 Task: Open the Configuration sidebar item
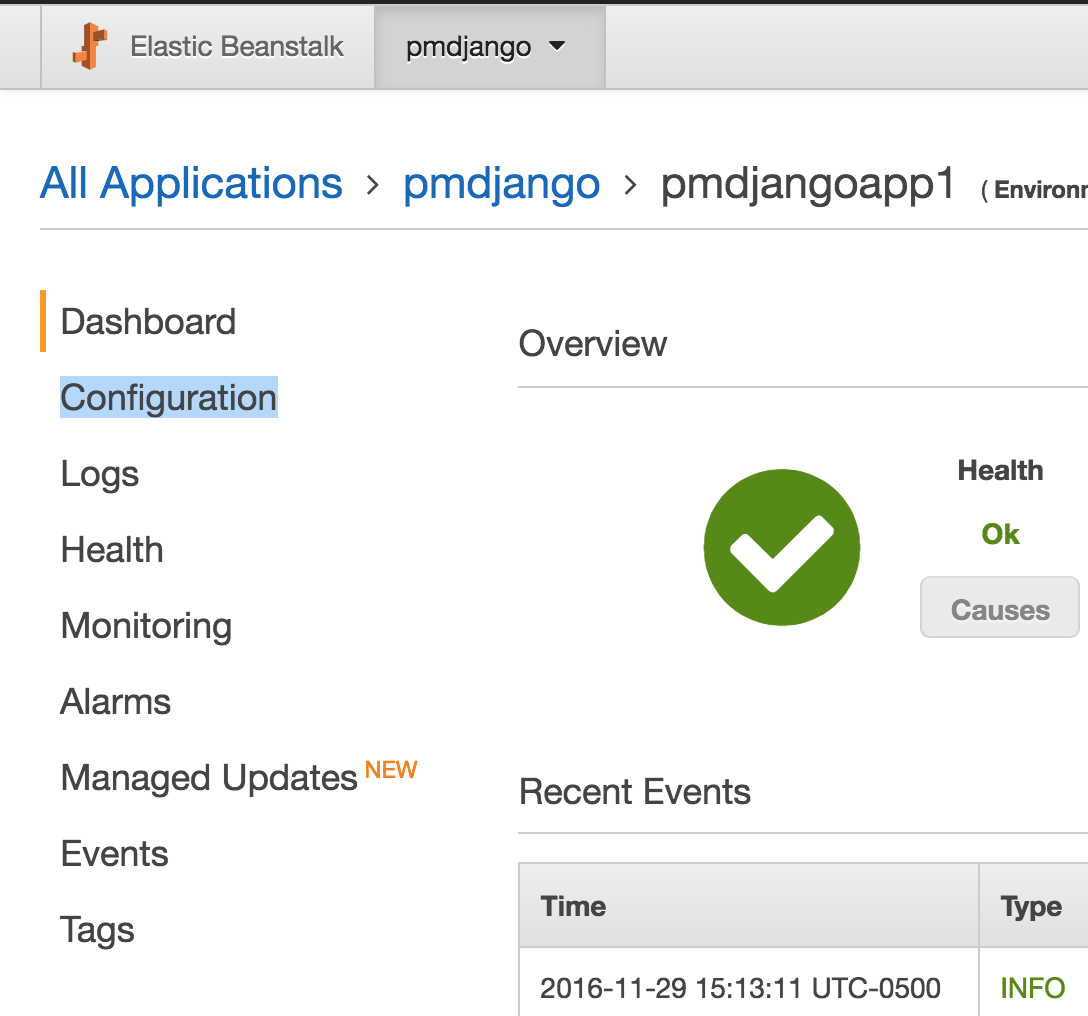point(169,398)
